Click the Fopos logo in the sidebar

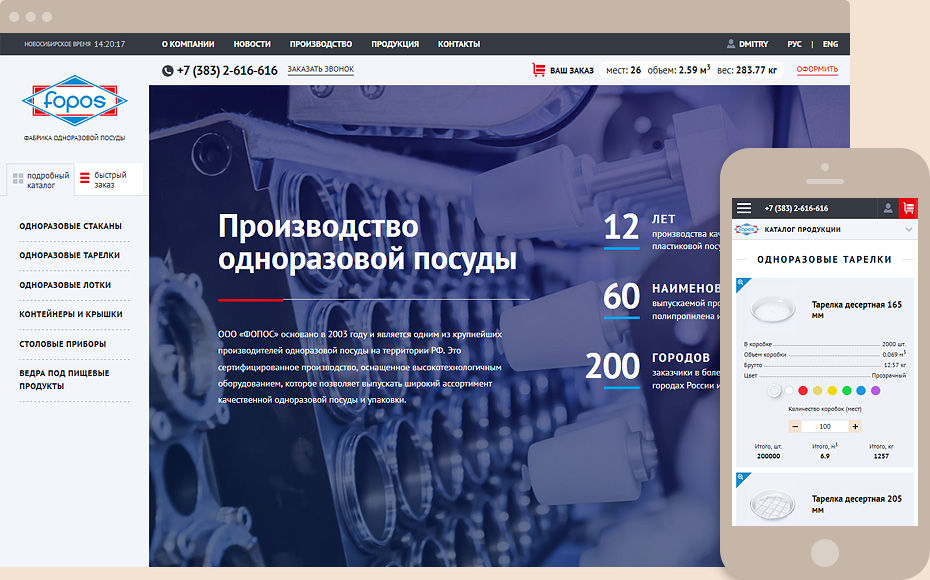(74, 102)
